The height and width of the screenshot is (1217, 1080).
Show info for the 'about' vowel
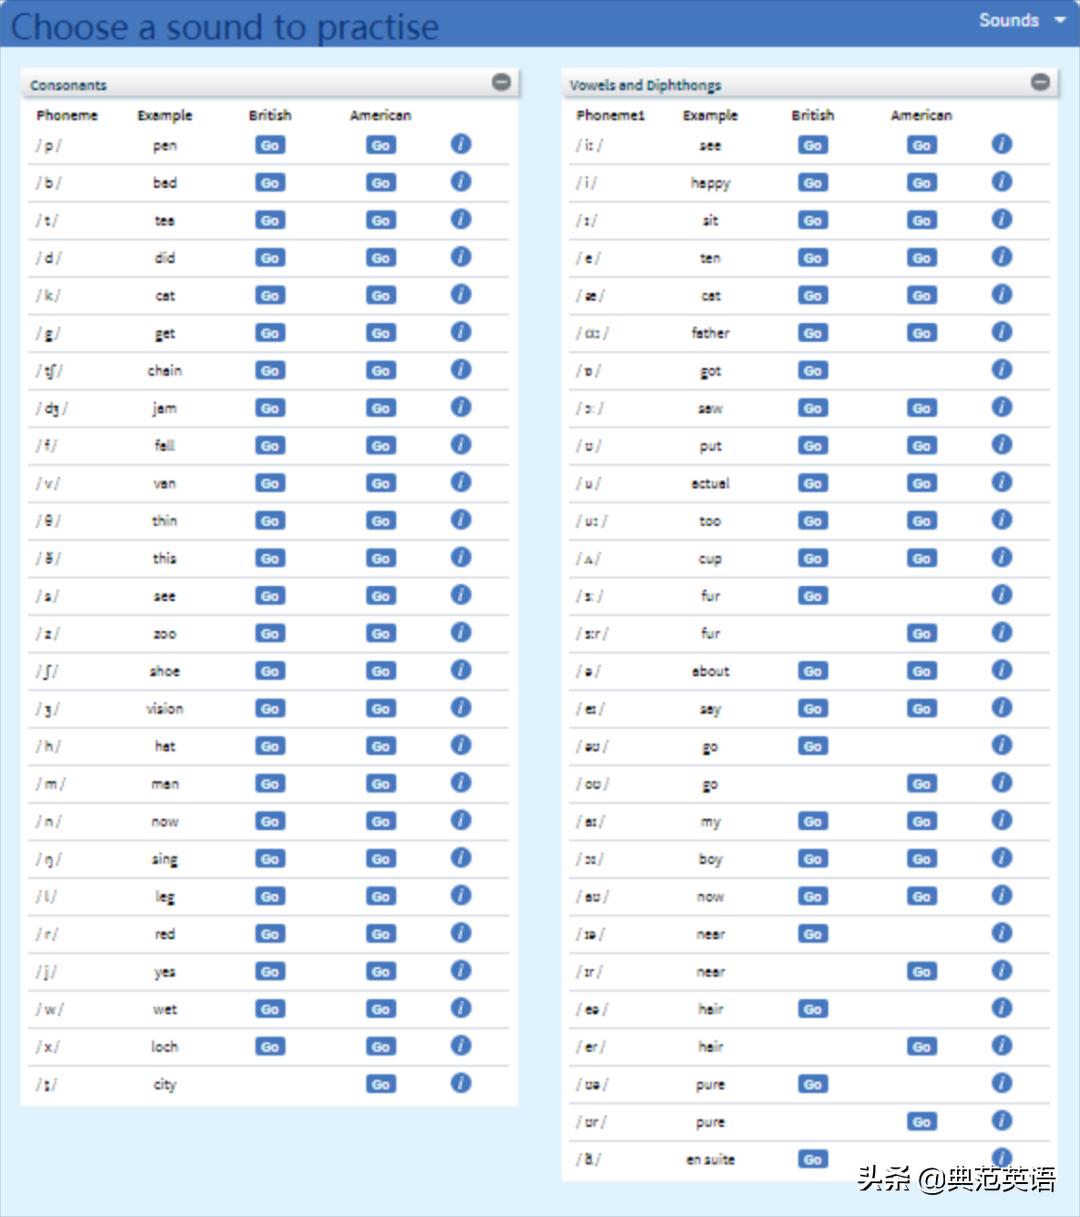pos(1002,670)
